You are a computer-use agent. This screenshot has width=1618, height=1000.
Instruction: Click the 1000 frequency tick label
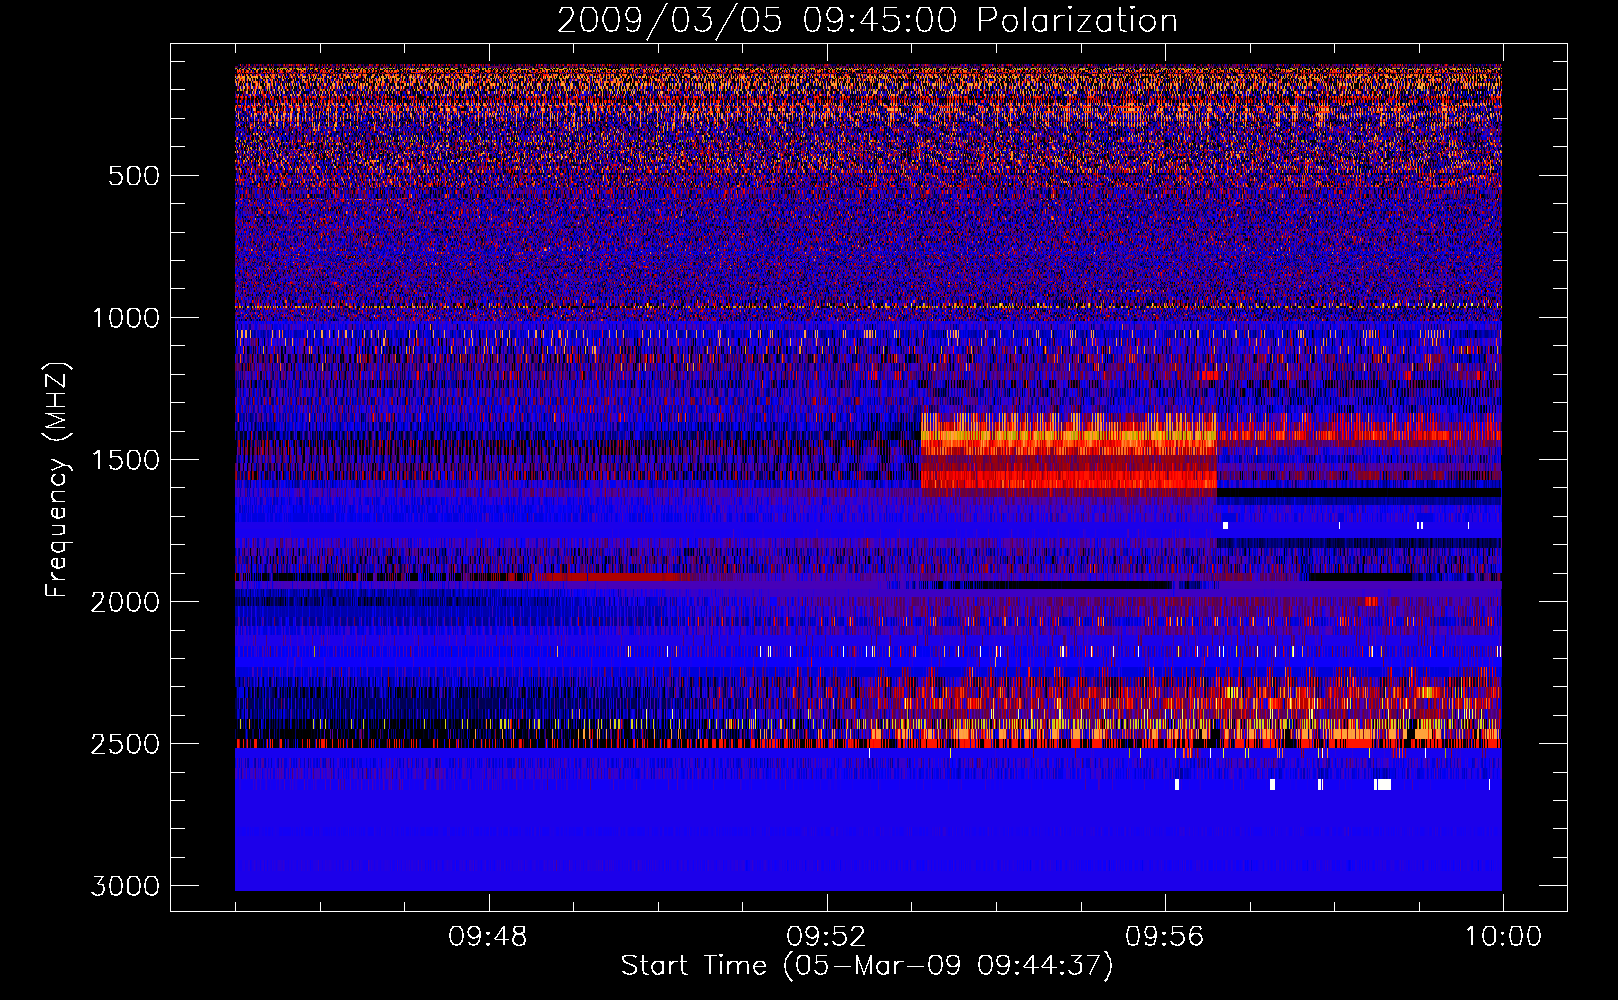125,318
